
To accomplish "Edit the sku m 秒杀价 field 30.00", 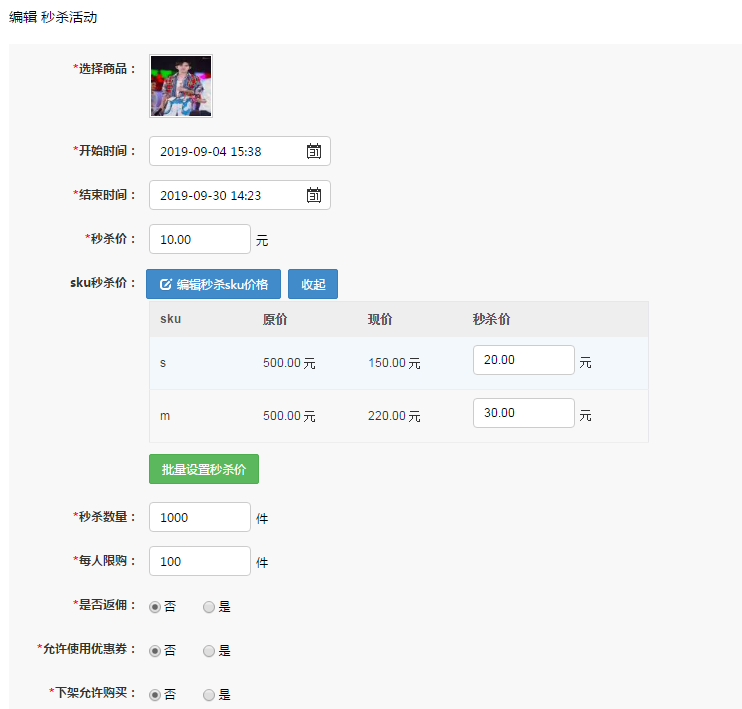I will click(x=524, y=413).
